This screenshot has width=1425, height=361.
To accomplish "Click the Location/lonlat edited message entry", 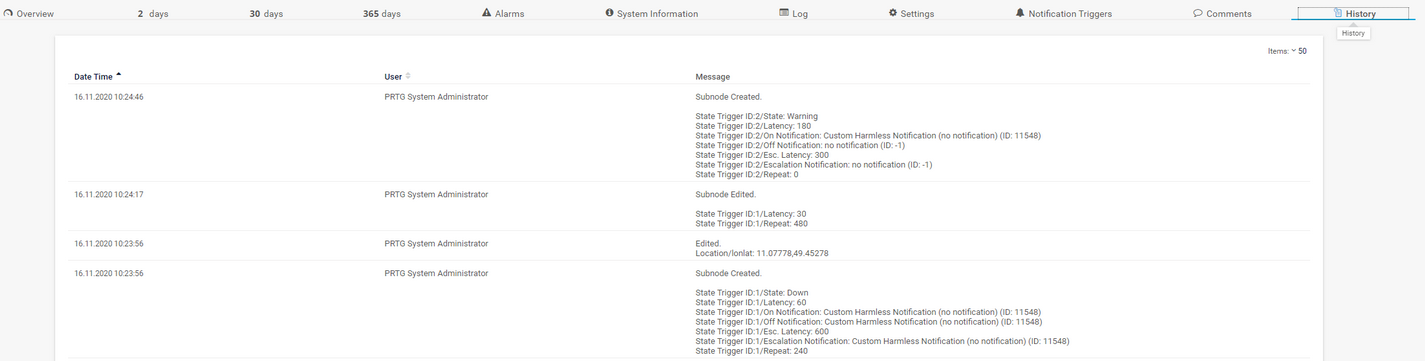I will [762, 253].
